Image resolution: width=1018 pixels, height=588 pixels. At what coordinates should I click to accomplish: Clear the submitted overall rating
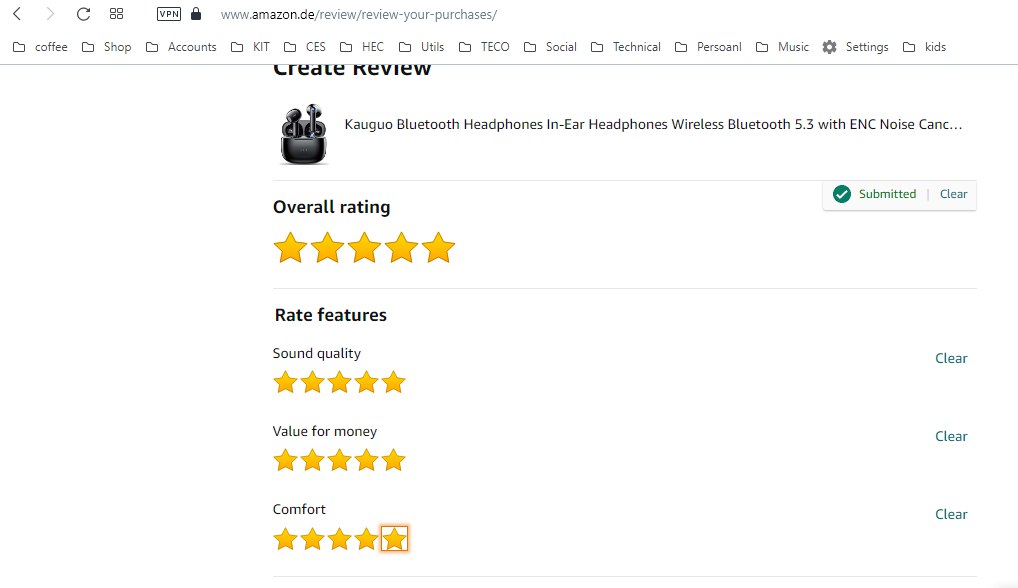pos(953,194)
